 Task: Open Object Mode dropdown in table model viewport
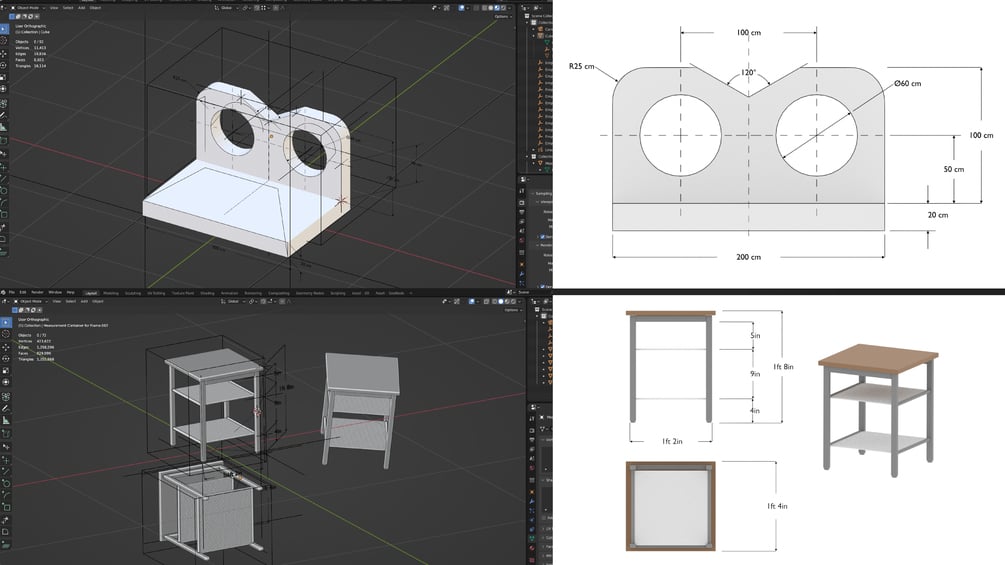(x=30, y=301)
